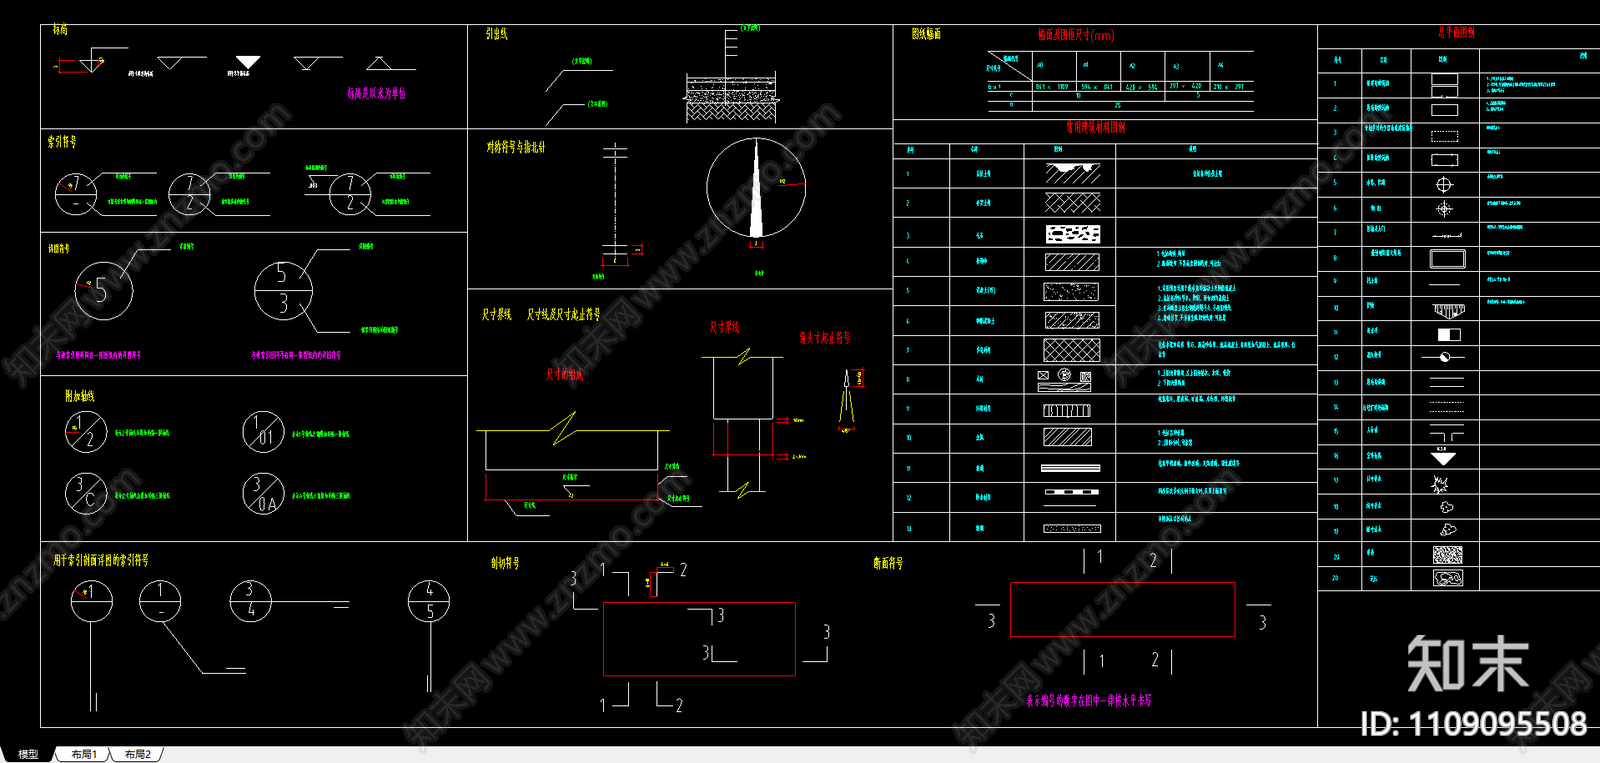This screenshot has height=763, width=1600.
Task: Select the solid filled elevation triangle symbol
Action: click(x=248, y=62)
